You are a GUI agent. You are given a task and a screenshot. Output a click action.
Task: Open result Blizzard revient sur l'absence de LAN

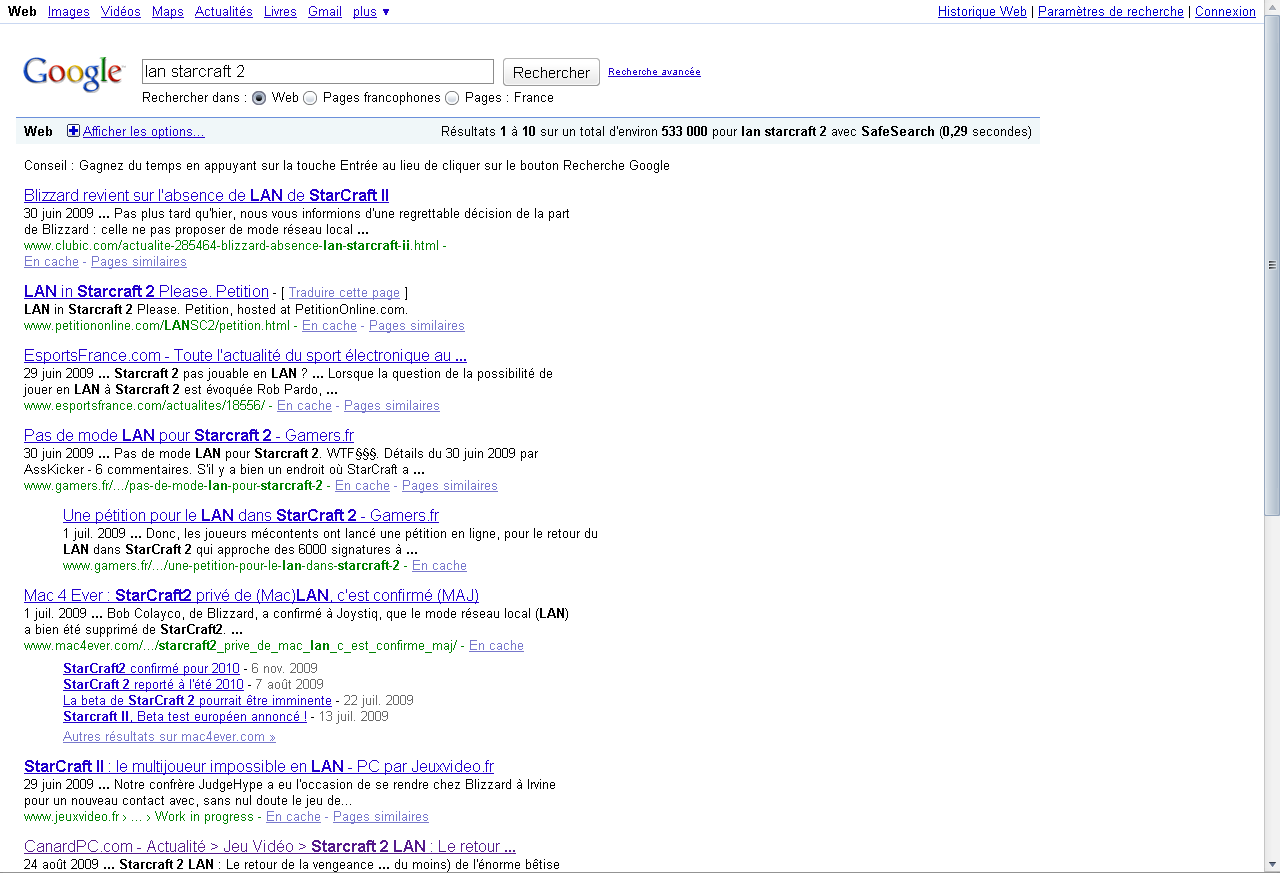pyautogui.click(x=206, y=196)
